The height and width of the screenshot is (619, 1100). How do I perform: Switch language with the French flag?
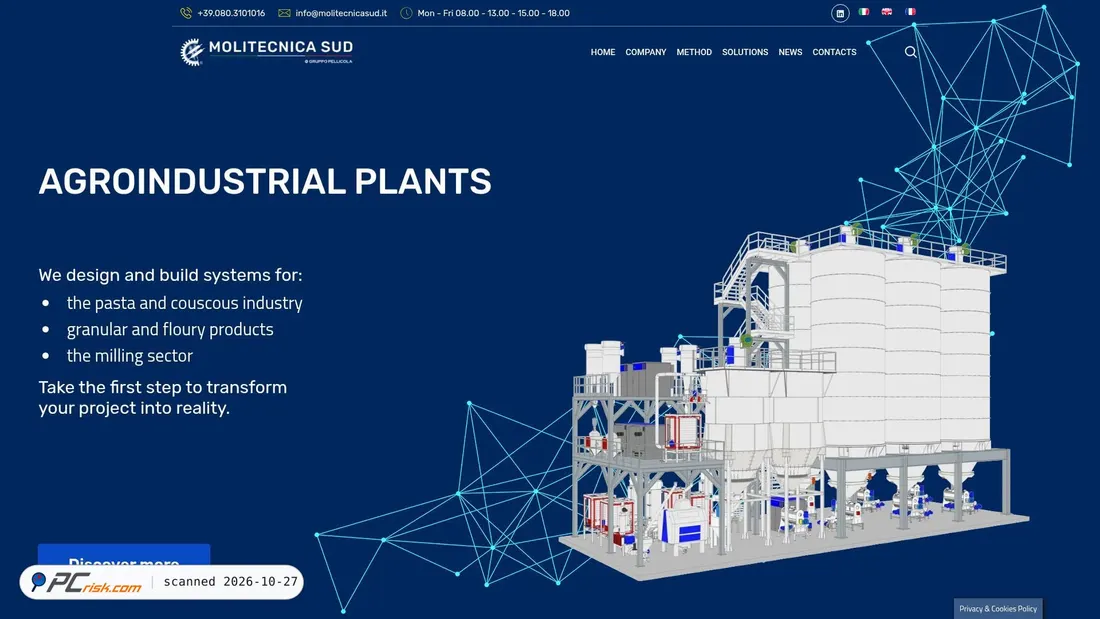coord(910,12)
